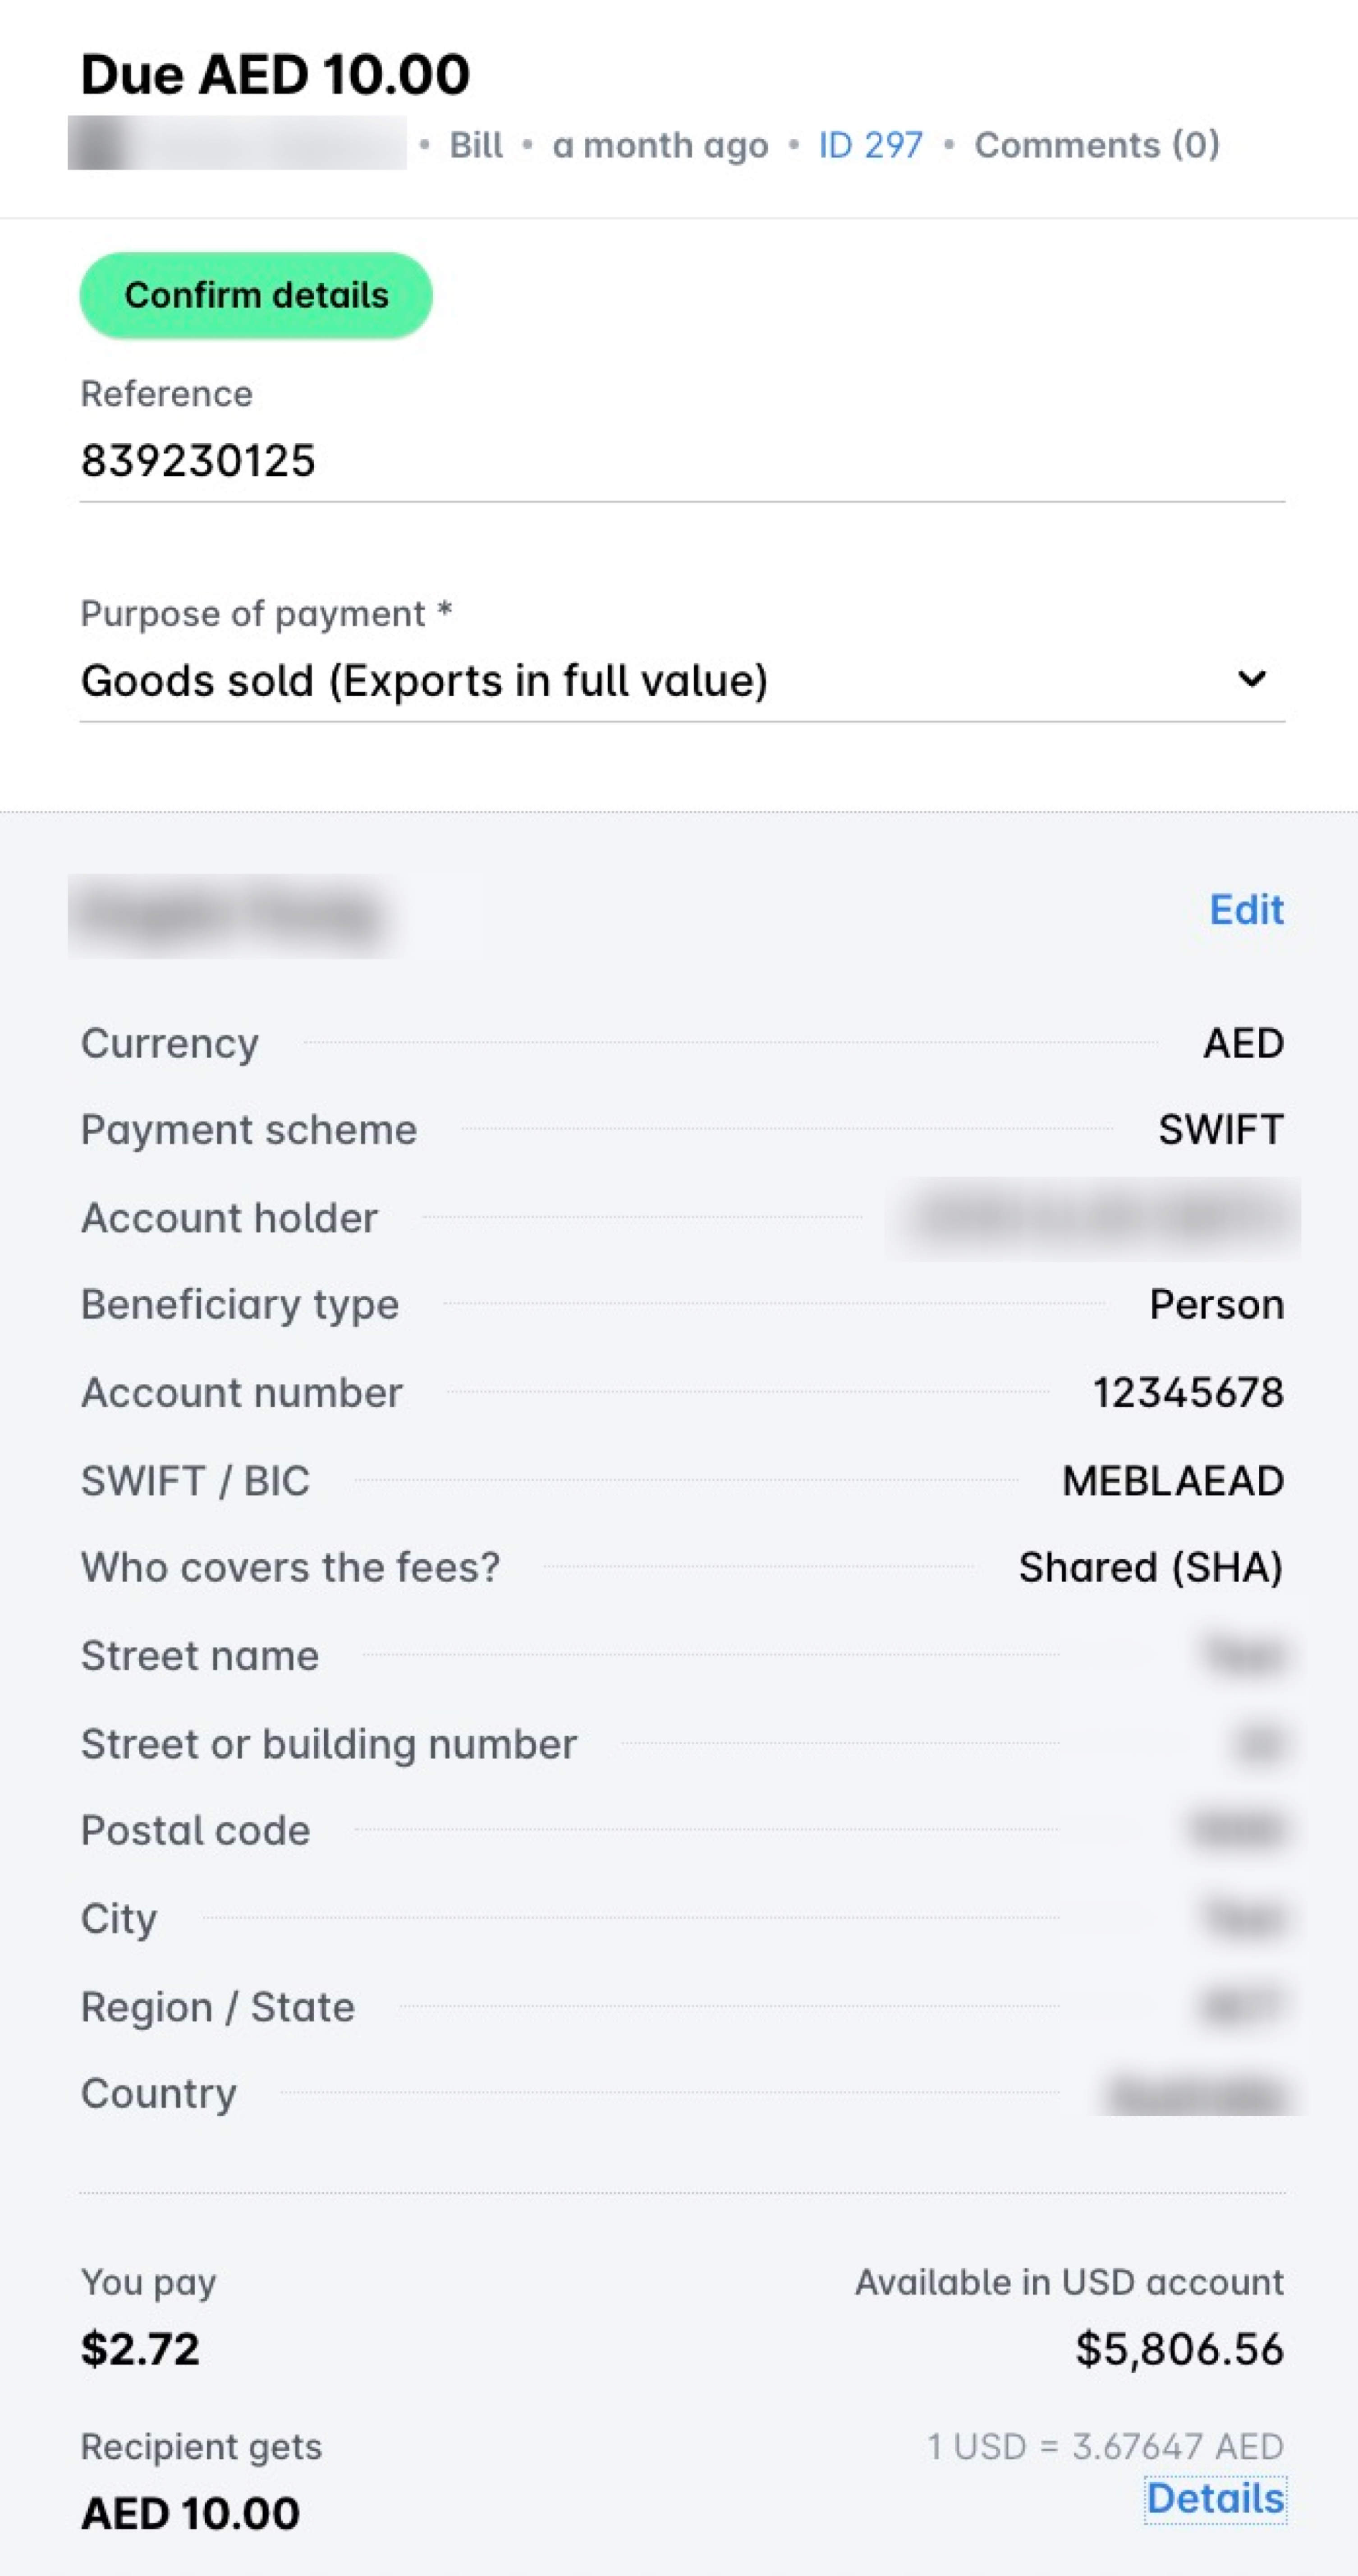Select the reference number 839230125

pos(198,460)
